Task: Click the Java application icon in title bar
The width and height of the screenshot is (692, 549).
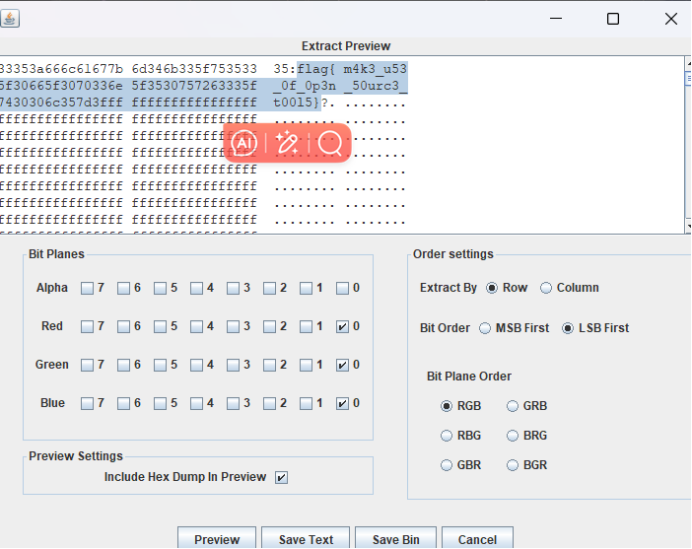Action: (10, 19)
